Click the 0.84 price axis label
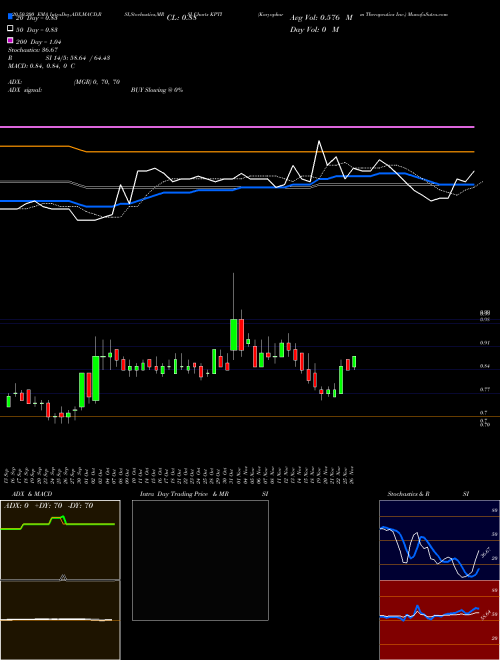Image resolution: width=500 pixels, height=660 pixels. click(x=484, y=366)
